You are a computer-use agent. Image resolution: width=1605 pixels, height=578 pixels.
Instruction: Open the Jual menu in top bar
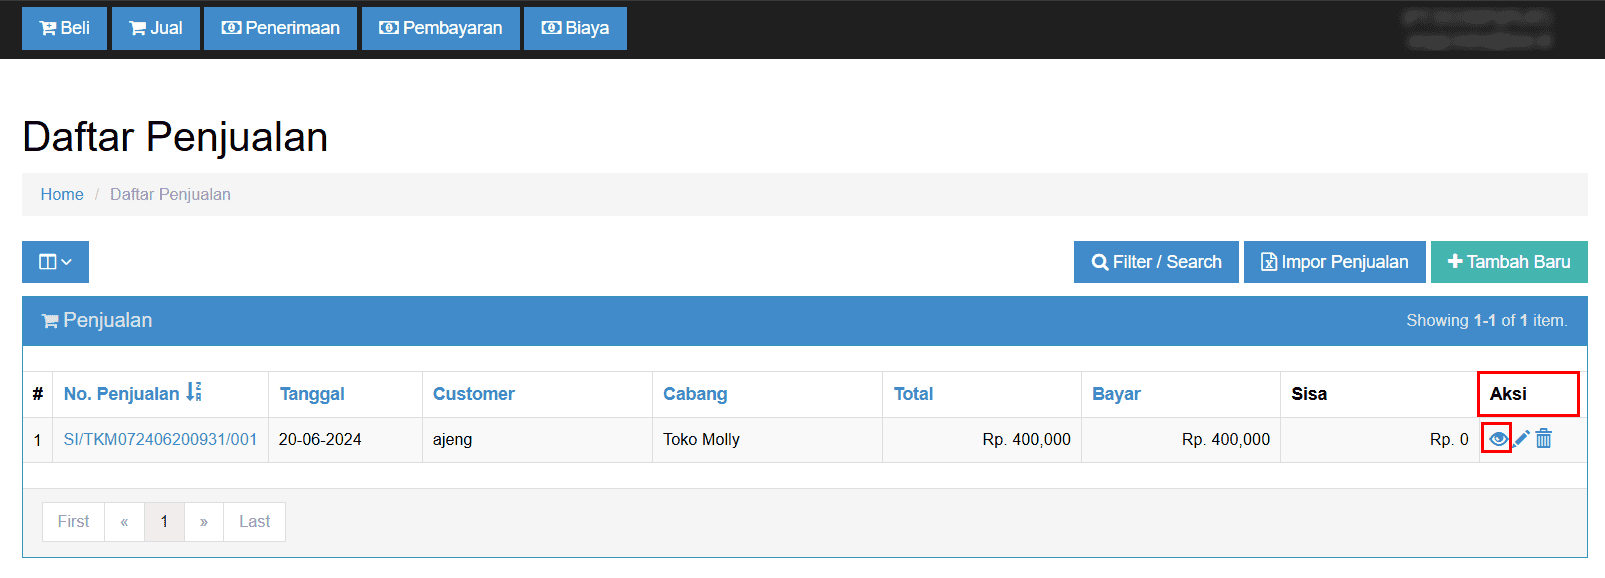[x=156, y=28]
